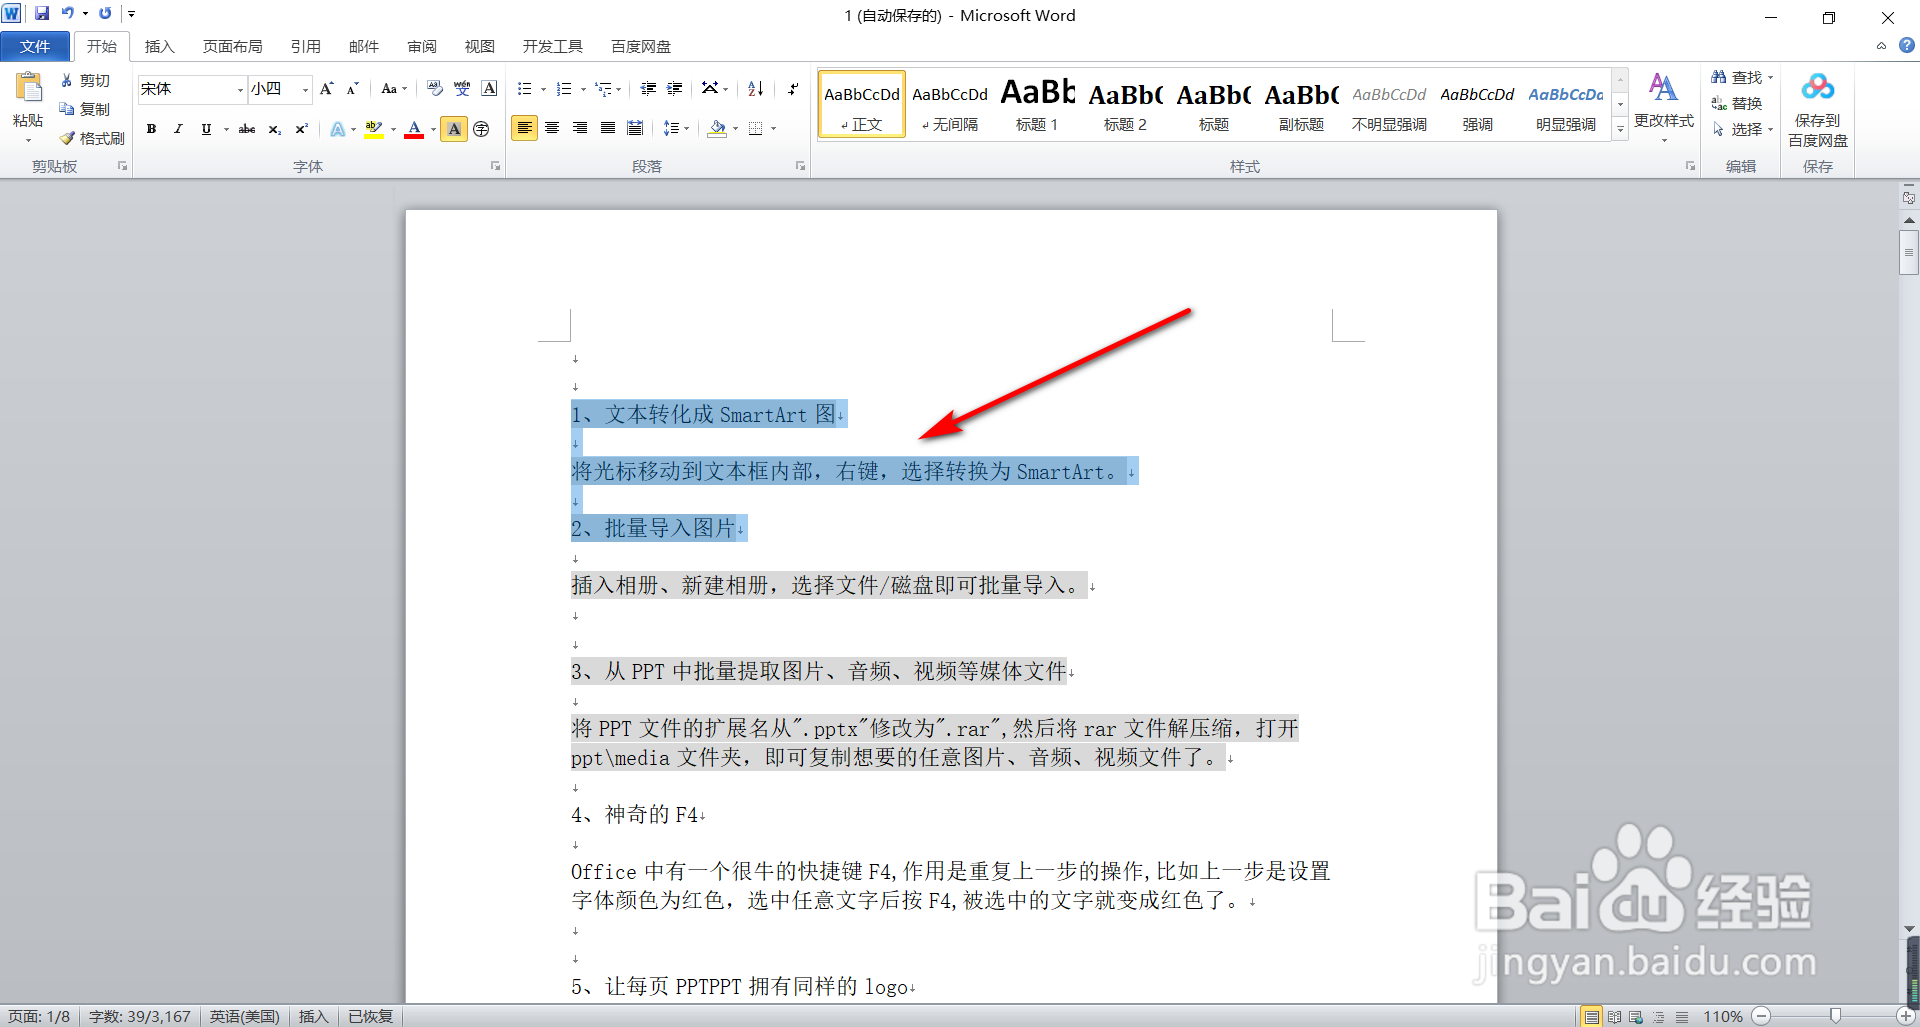Apply the 无间隔 style
The width and height of the screenshot is (1920, 1027).
949,104
